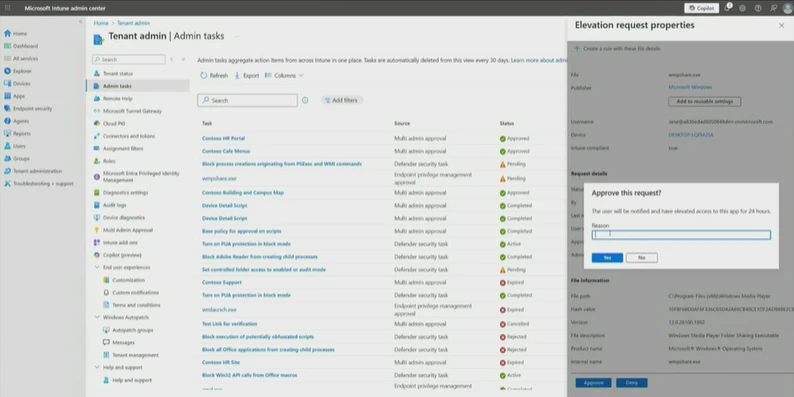Open the help question mark icon
794x397 pixels.
coord(758,8)
